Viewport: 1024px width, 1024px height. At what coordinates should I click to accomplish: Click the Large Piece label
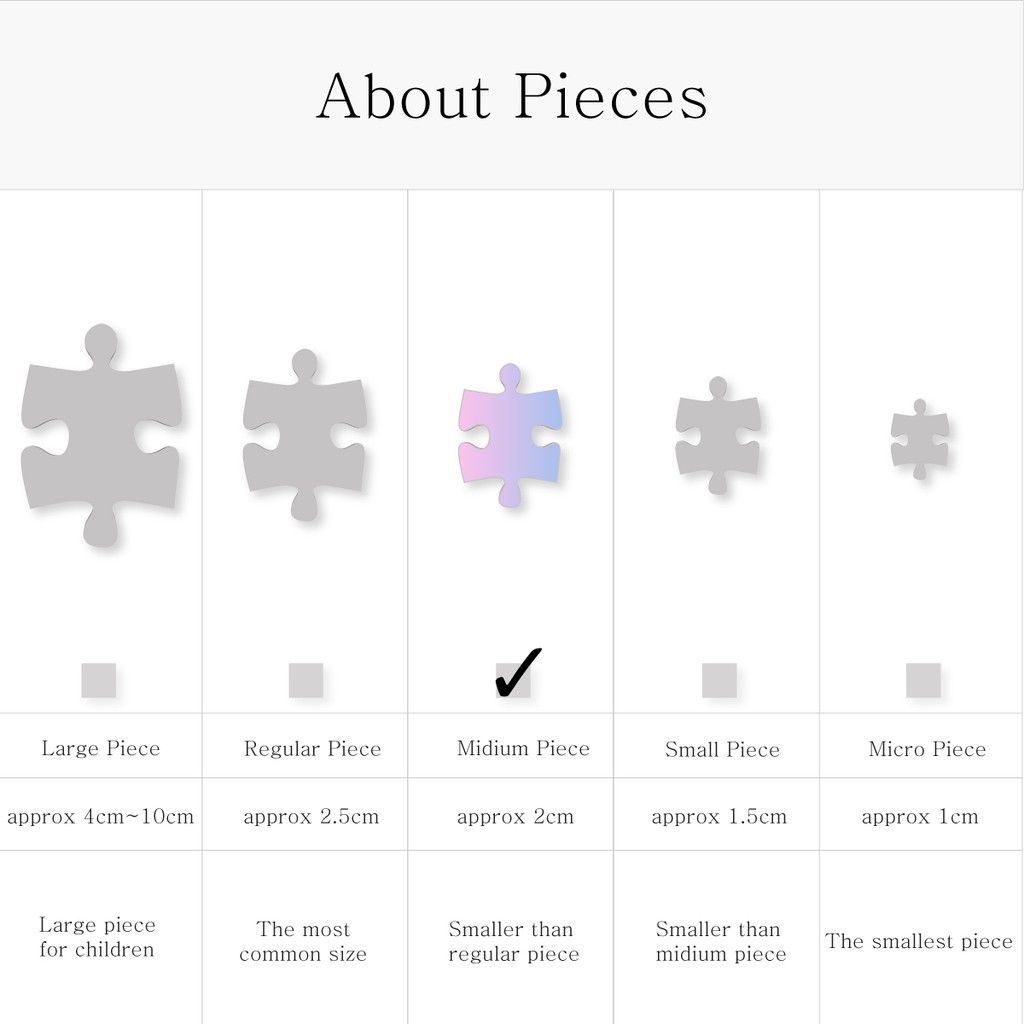[x=100, y=748]
